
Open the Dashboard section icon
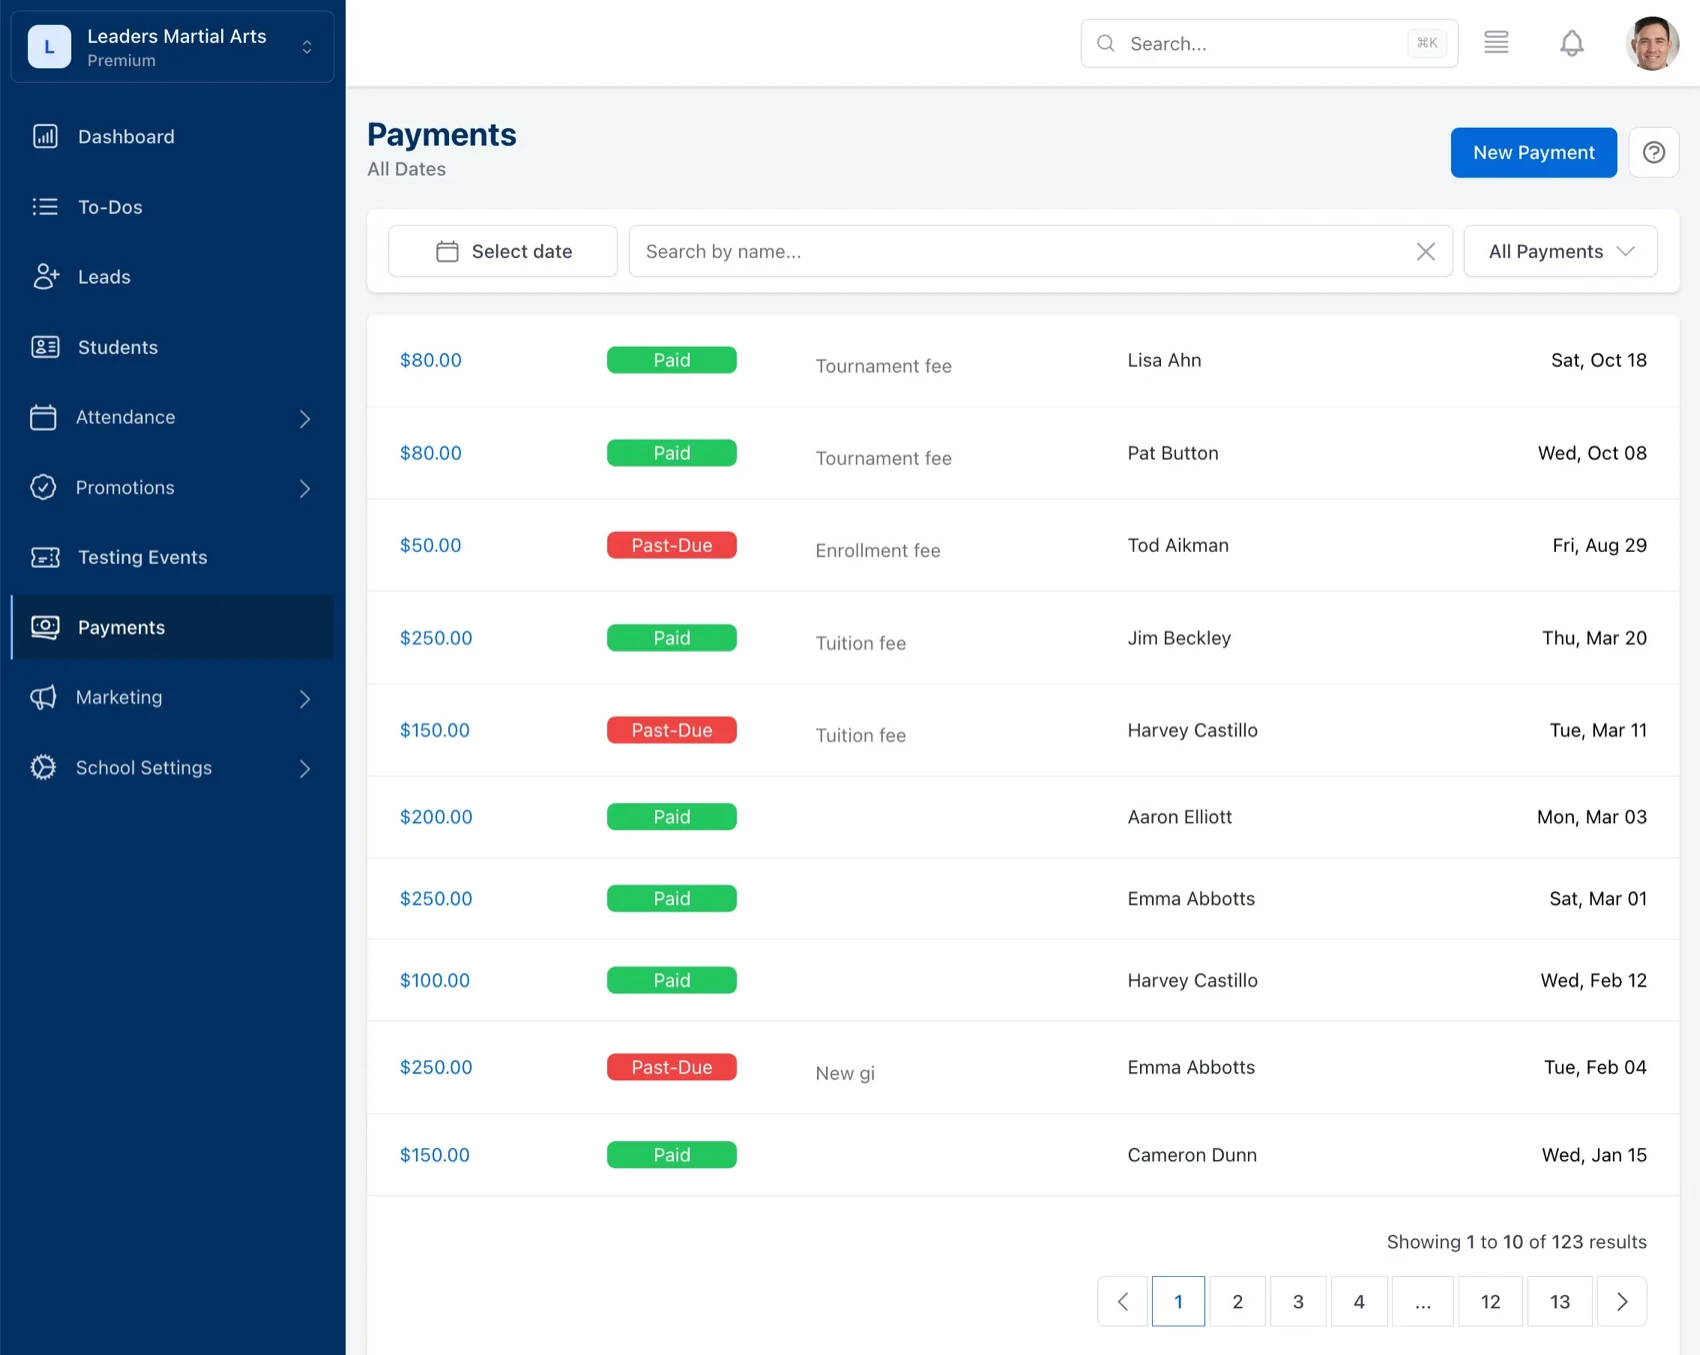pos(45,136)
